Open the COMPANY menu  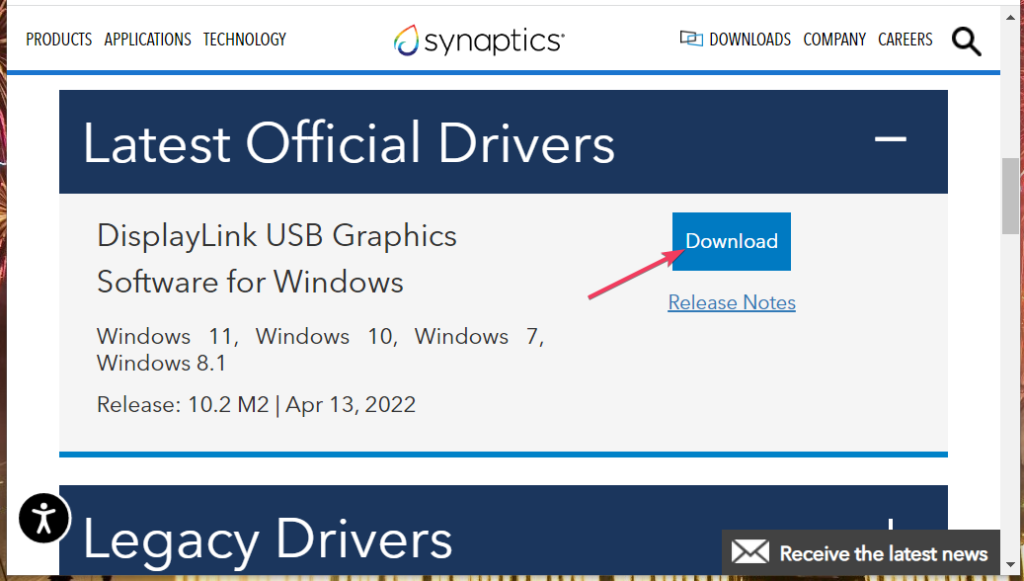coord(835,39)
